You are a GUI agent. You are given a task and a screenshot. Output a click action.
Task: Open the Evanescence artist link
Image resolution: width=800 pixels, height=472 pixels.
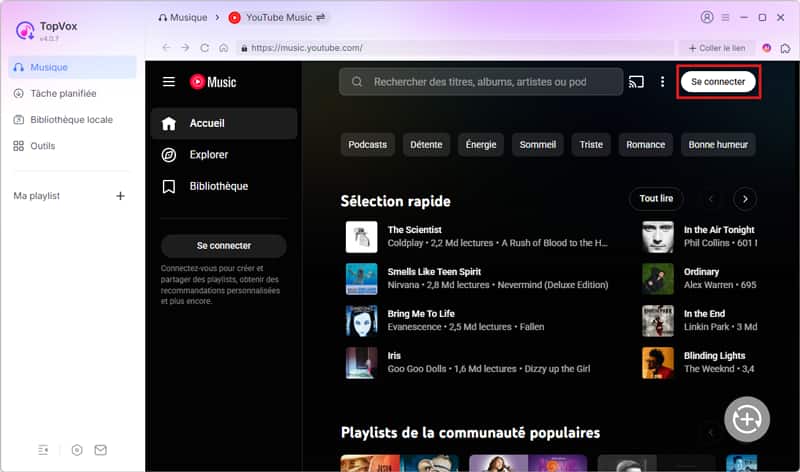click(414, 327)
